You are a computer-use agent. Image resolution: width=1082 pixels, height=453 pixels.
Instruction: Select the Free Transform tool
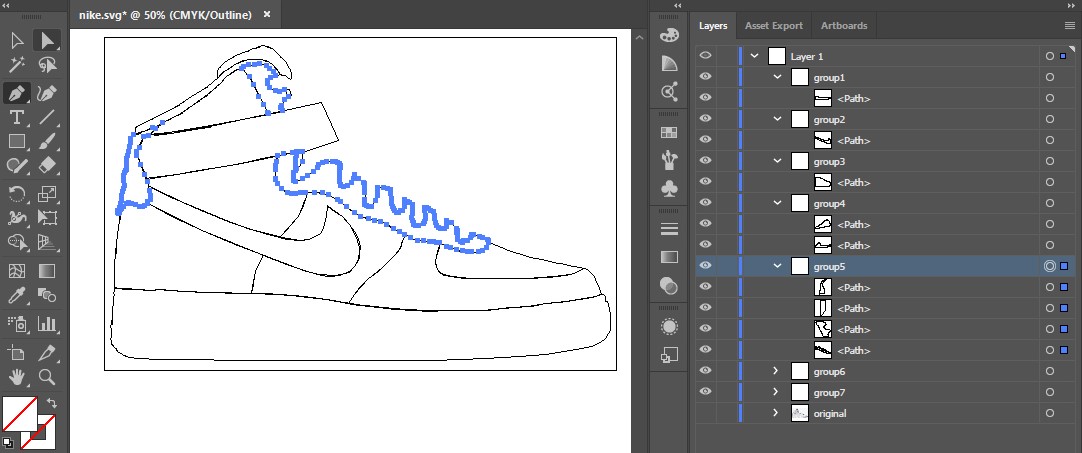[47, 218]
